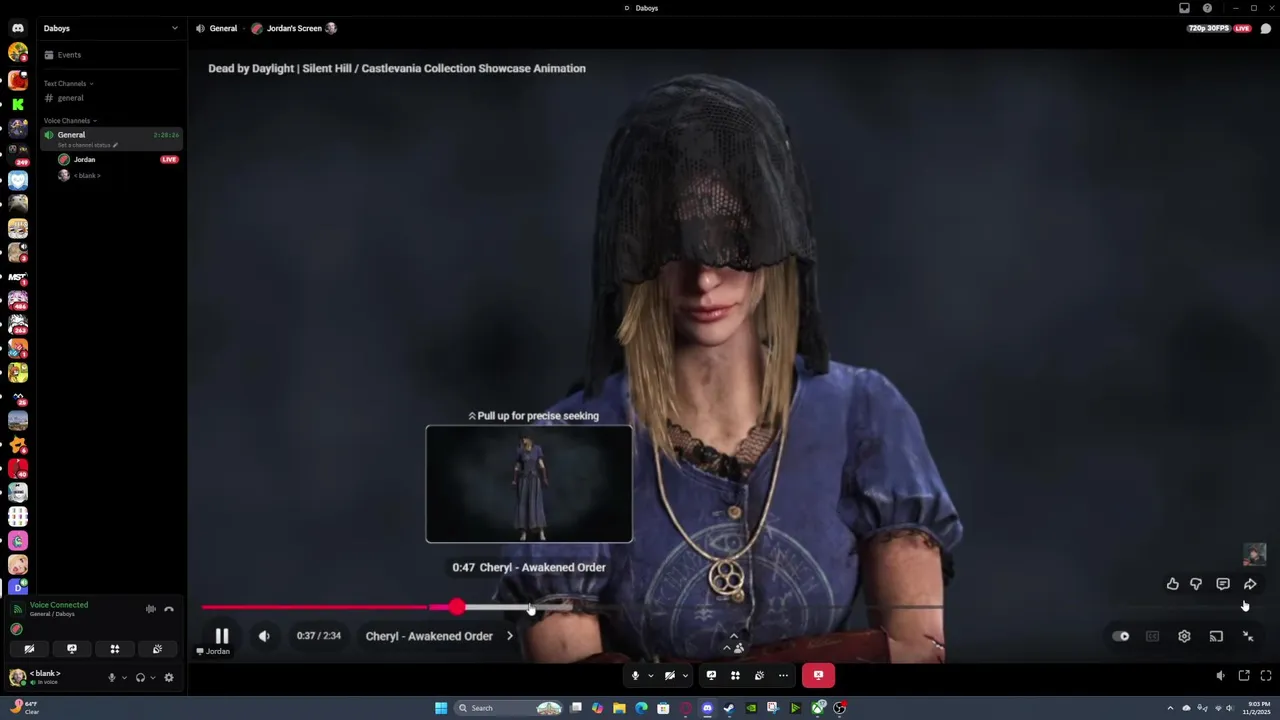Open microphone options arrow in user panel
This screenshot has height=720, width=1280.
pyautogui.click(x=124, y=677)
